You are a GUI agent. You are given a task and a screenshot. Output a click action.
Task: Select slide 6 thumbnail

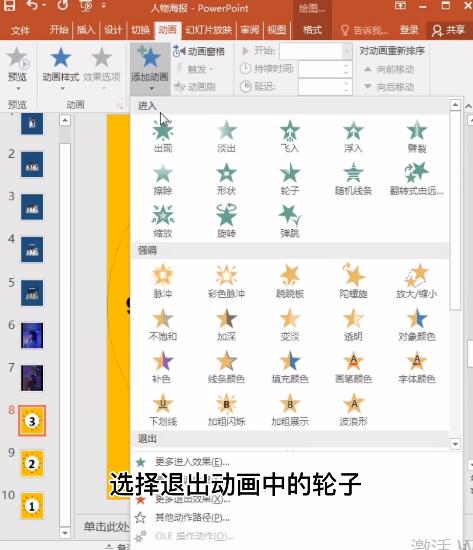point(32,335)
